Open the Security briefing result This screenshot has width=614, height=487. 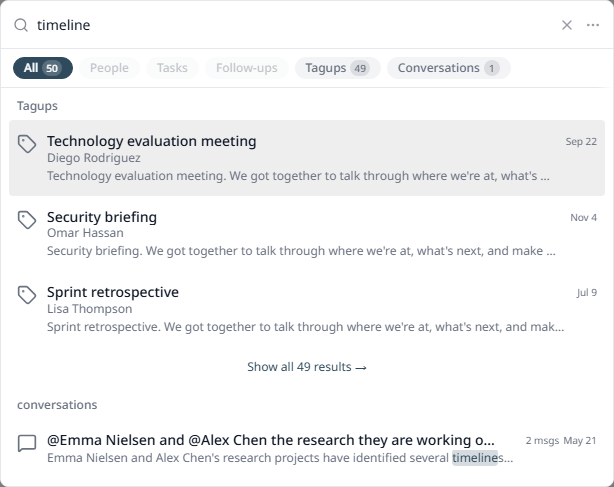[x=307, y=234]
